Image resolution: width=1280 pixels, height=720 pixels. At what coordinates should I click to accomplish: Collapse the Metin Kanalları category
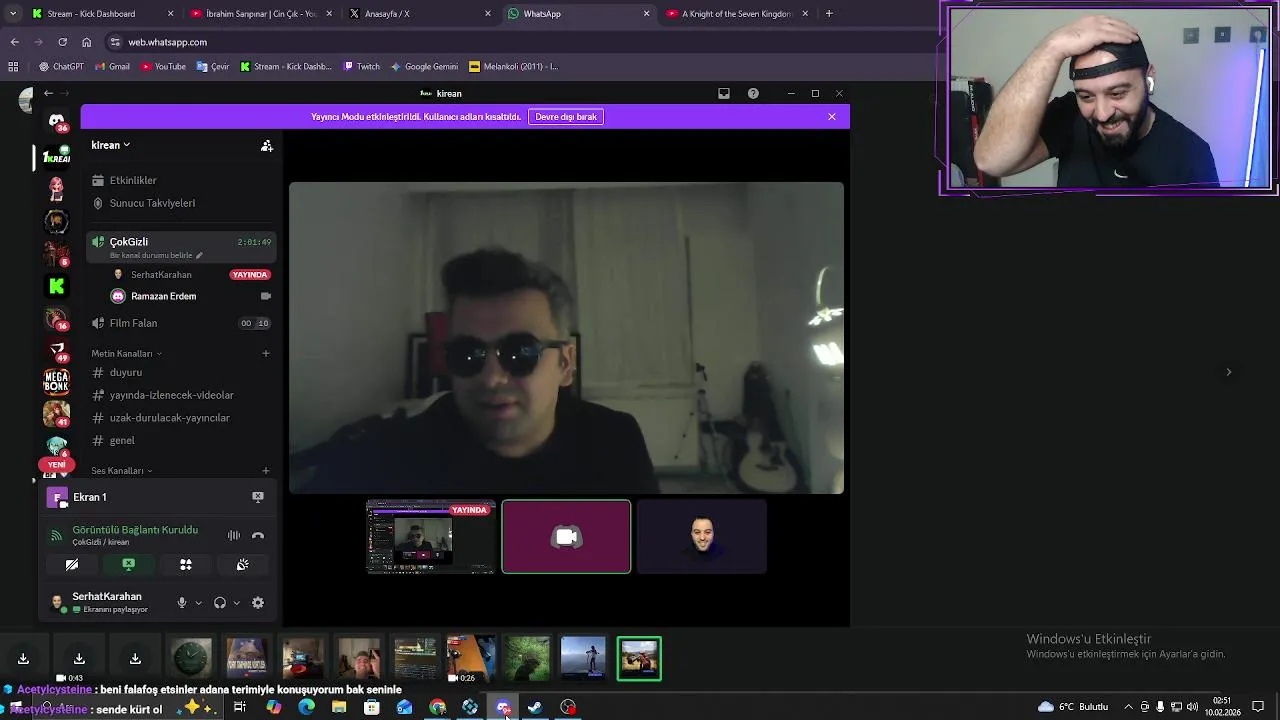[x=126, y=354]
